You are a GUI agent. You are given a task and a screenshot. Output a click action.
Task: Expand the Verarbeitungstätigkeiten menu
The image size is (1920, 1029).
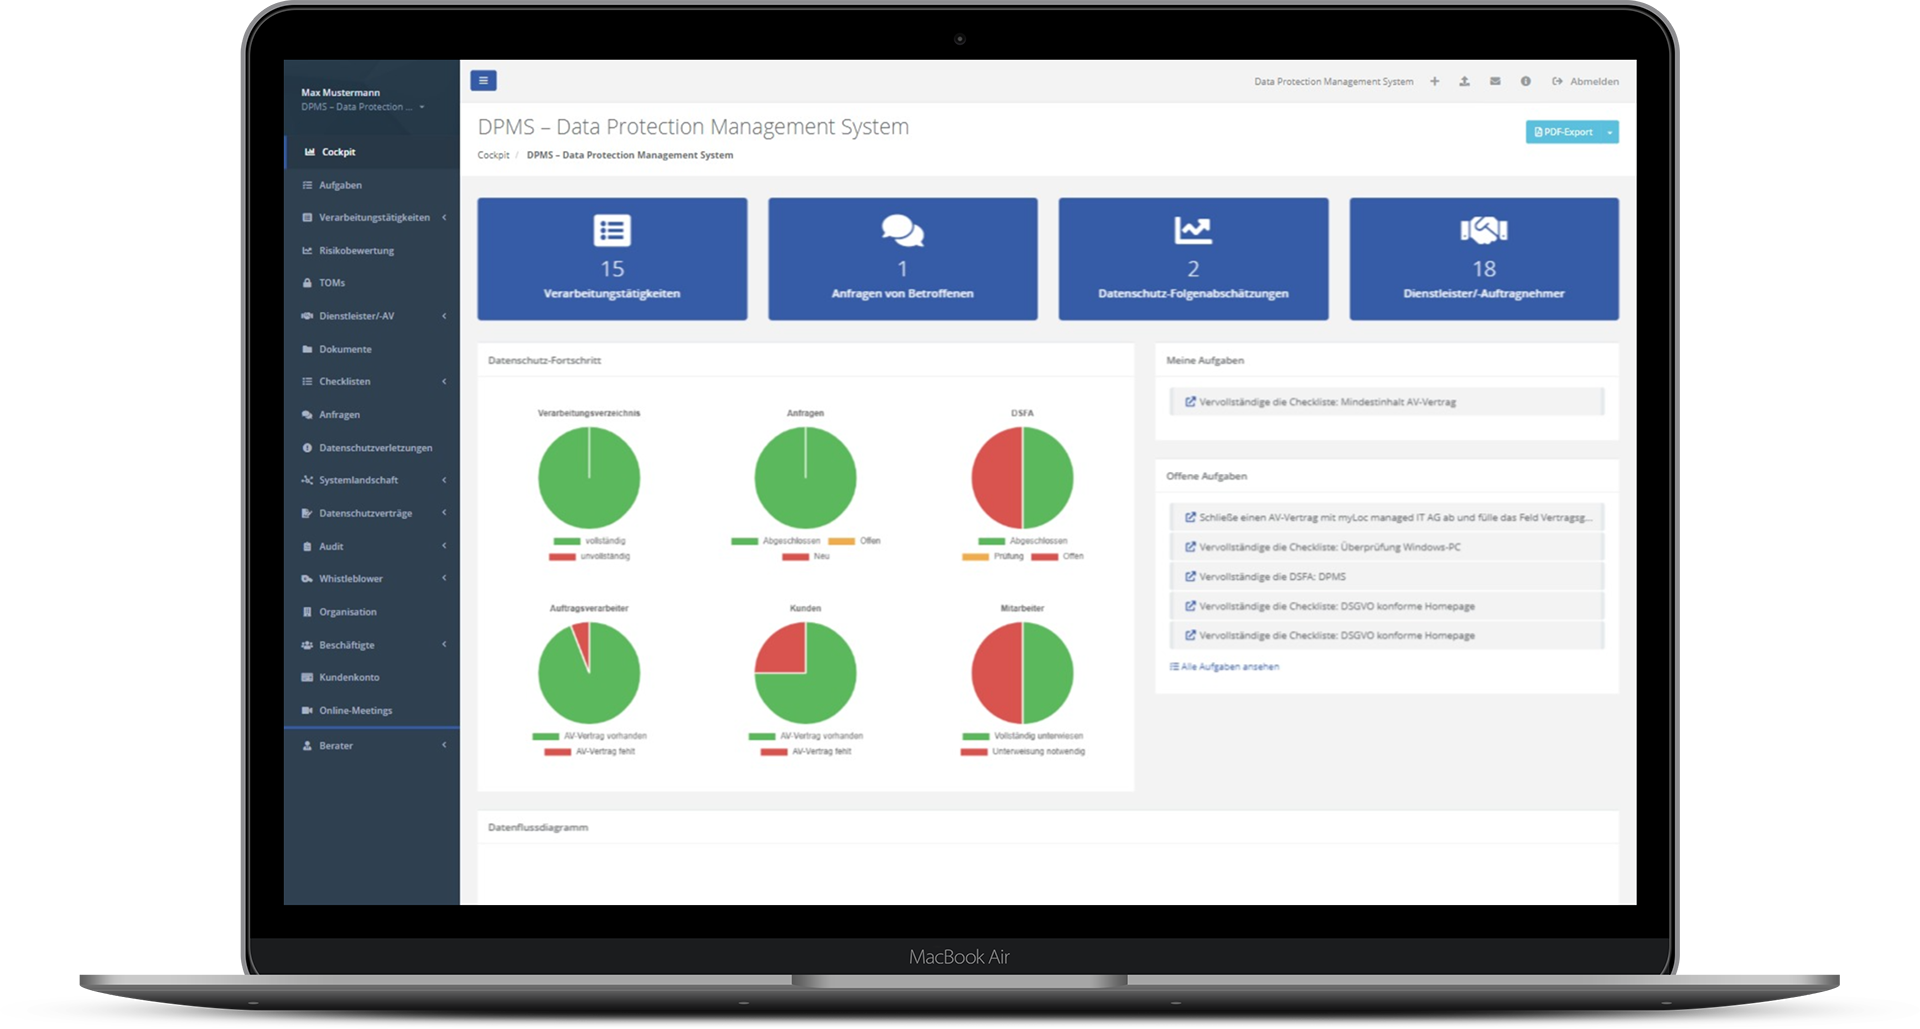445,217
